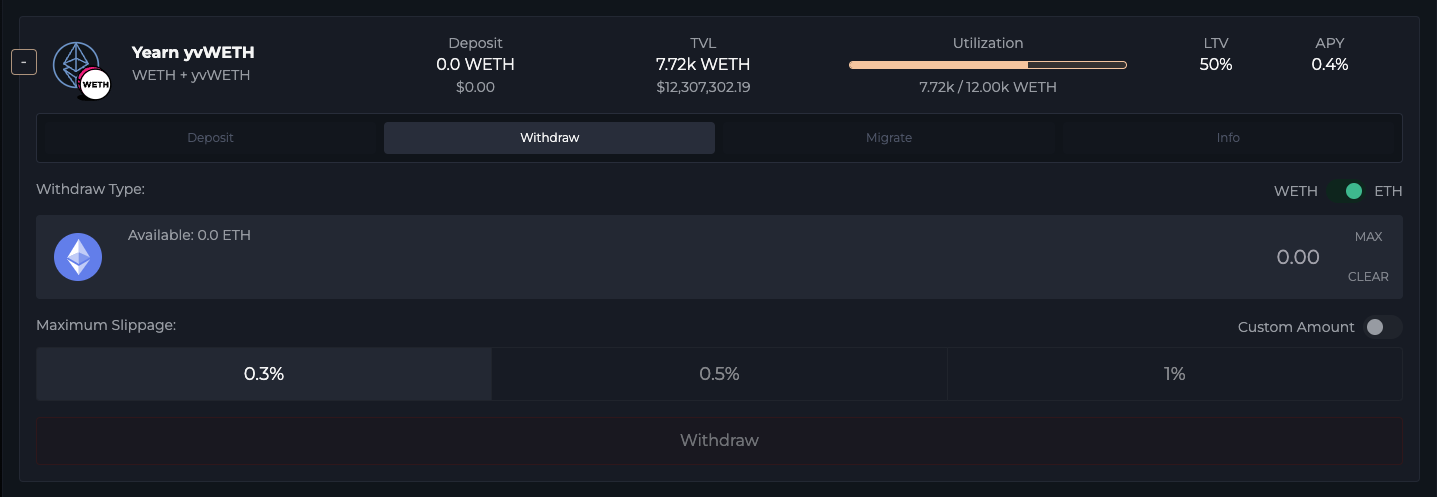Collapse the Yearn yvWETH vault row
The width and height of the screenshot is (1437, 497).
point(24,62)
